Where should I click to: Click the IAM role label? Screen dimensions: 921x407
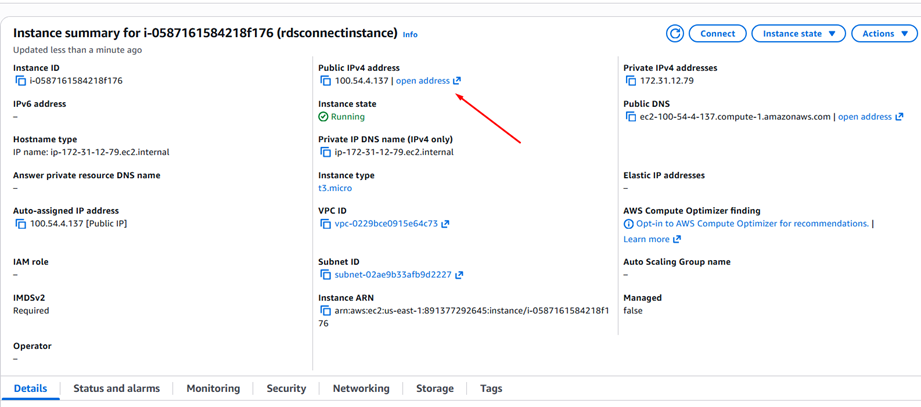[31, 262]
